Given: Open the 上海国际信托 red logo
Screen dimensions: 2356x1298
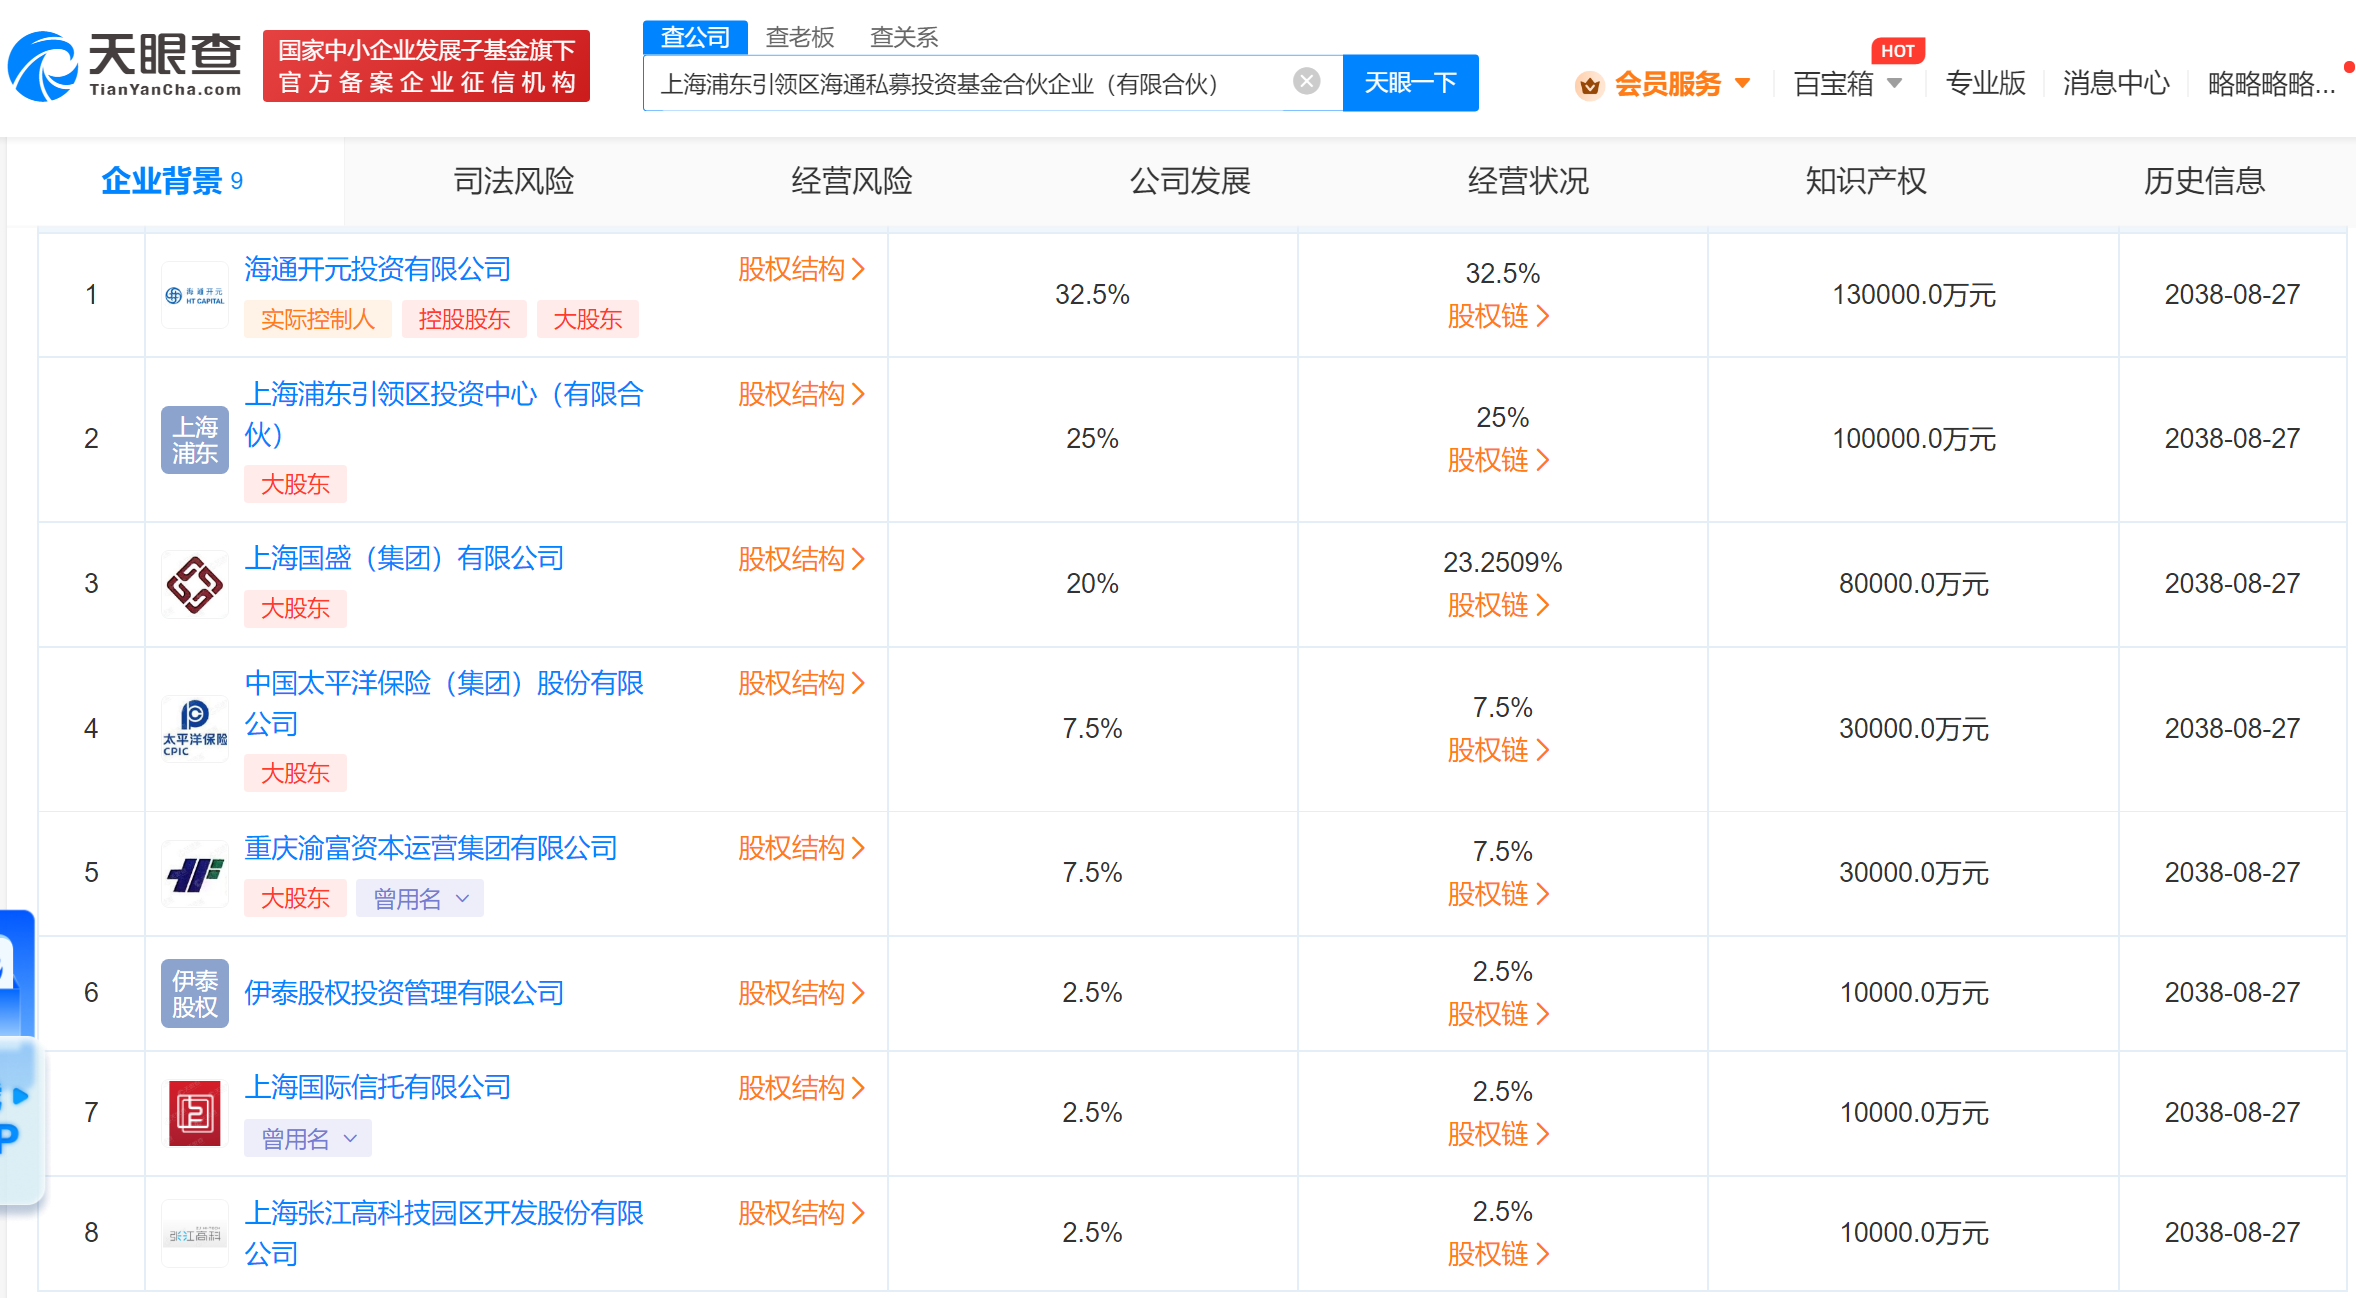Looking at the screenshot, I should pyautogui.click(x=195, y=1113).
